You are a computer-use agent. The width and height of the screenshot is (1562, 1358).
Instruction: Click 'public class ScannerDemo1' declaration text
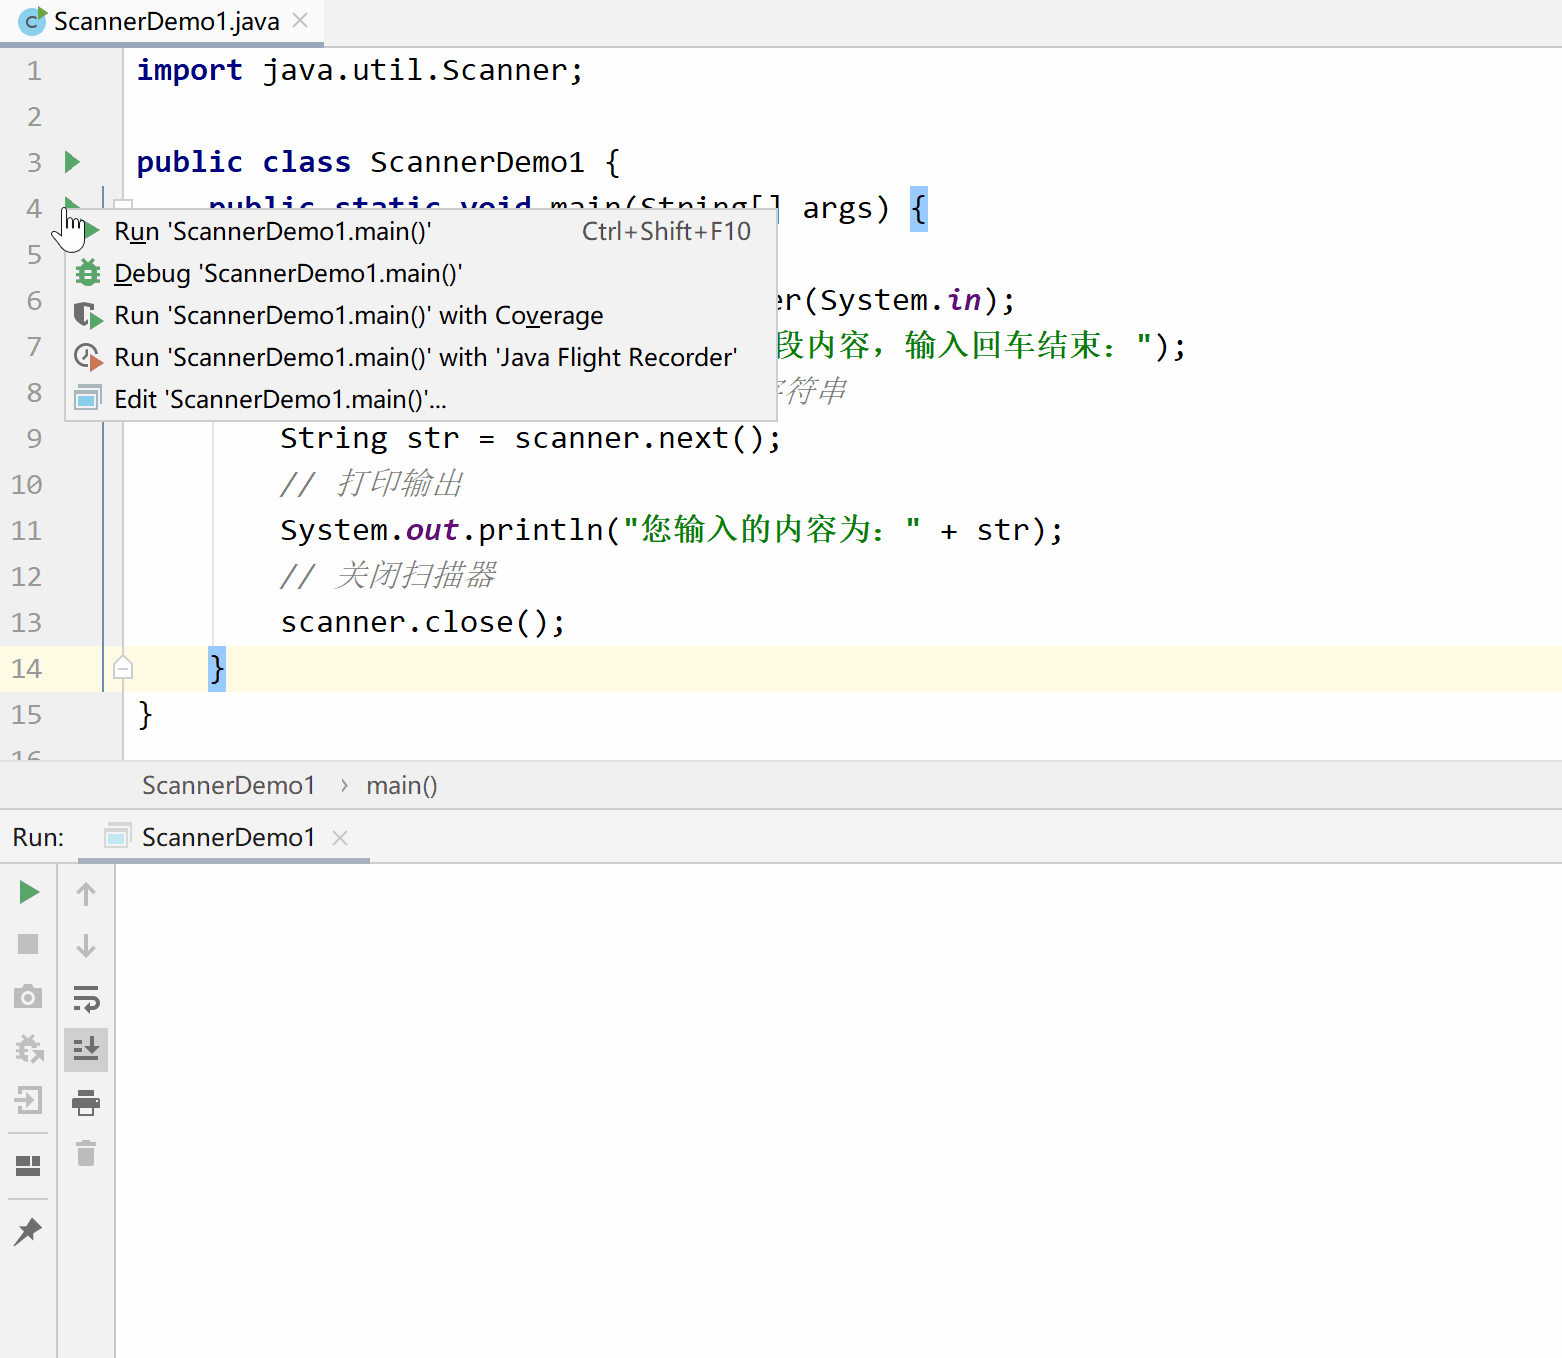point(360,162)
